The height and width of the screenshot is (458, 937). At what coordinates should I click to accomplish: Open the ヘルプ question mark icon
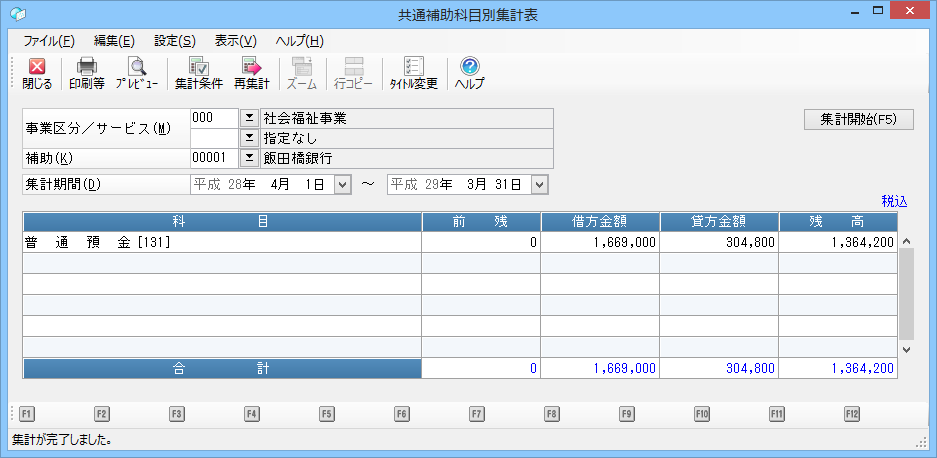(469, 74)
